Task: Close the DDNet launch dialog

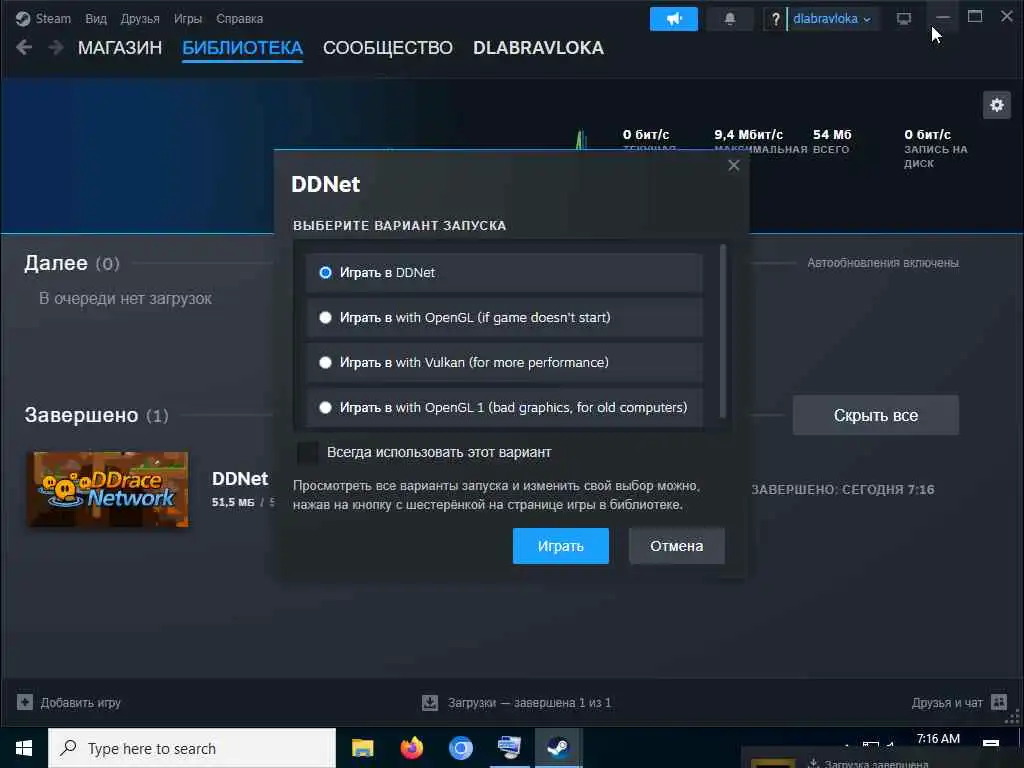Action: click(733, 165)
